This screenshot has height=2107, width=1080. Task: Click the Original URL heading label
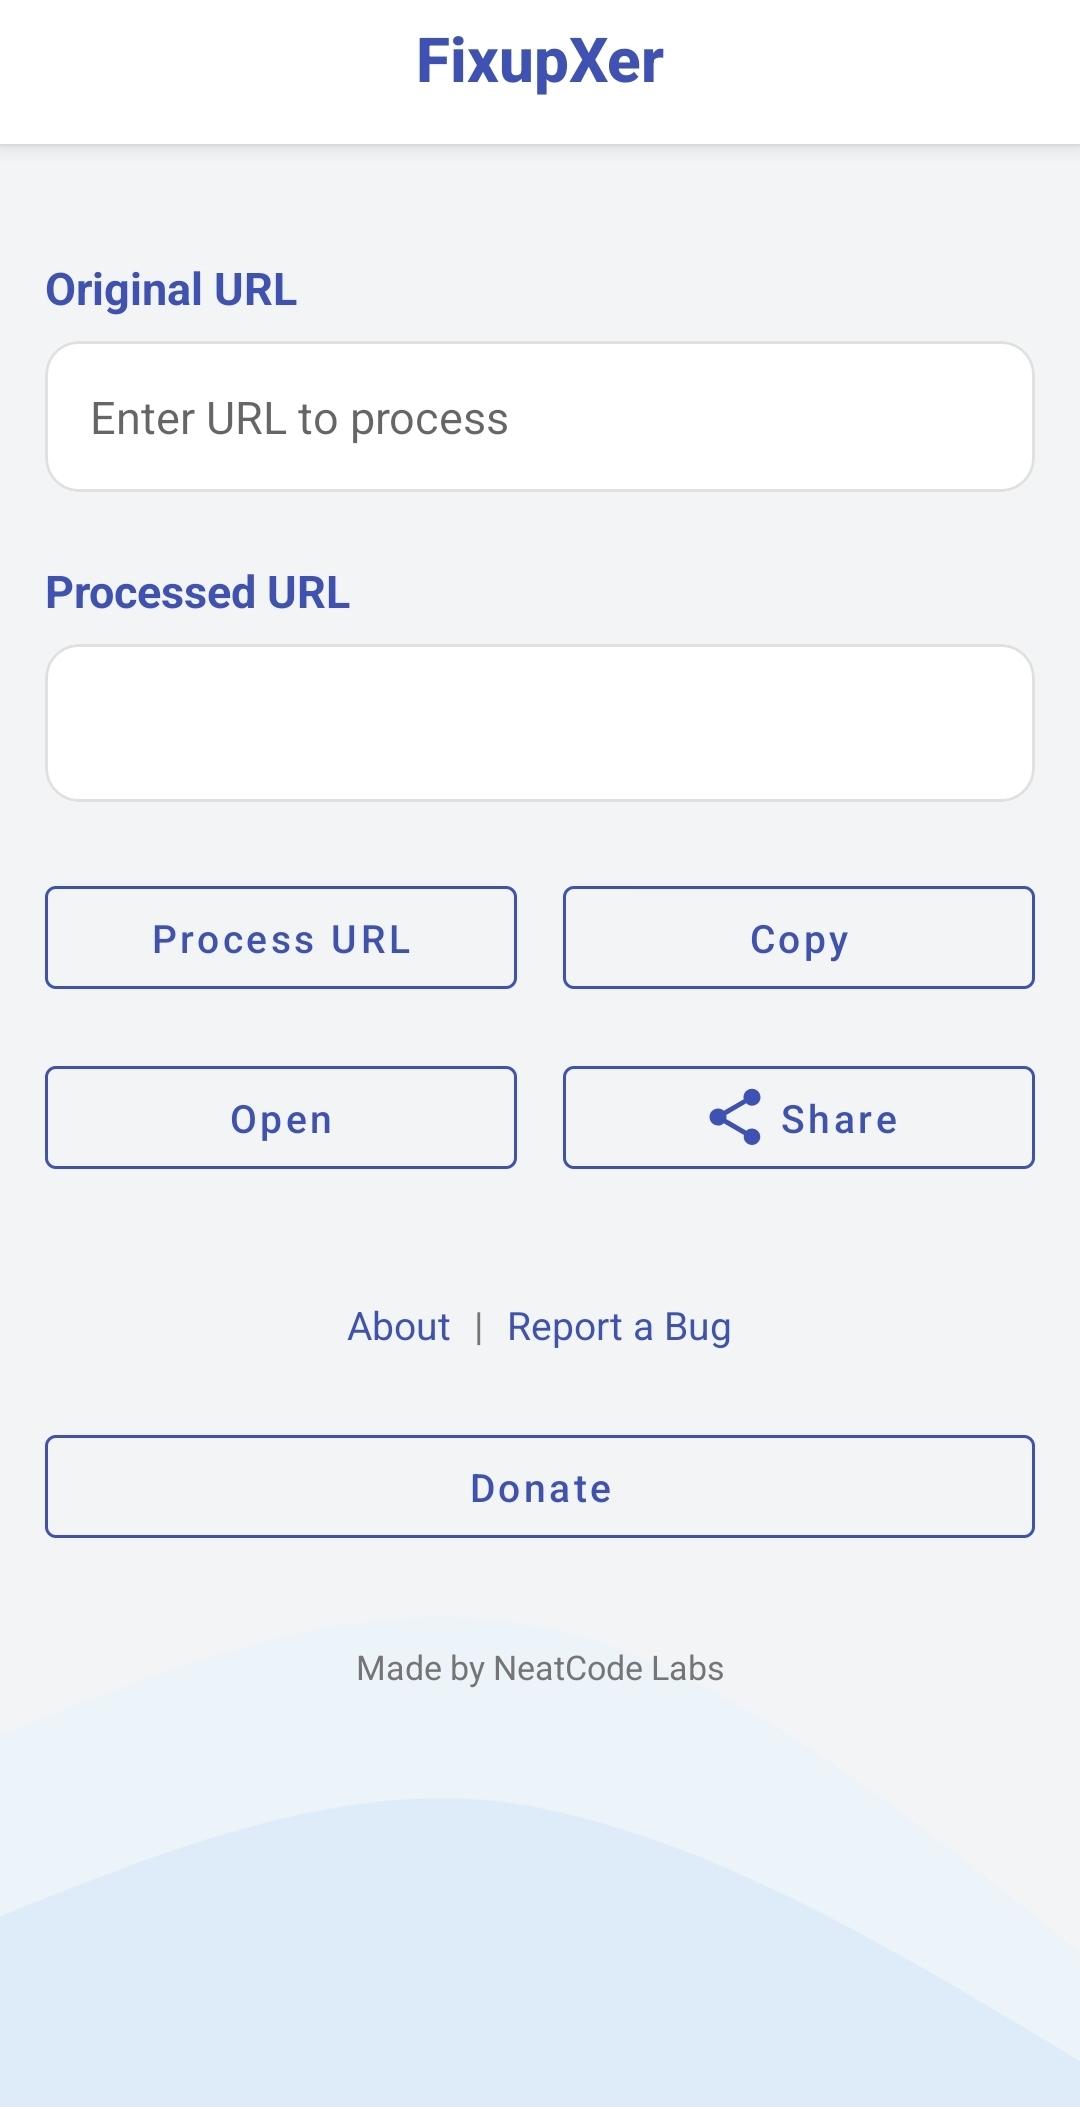point(171,290)
